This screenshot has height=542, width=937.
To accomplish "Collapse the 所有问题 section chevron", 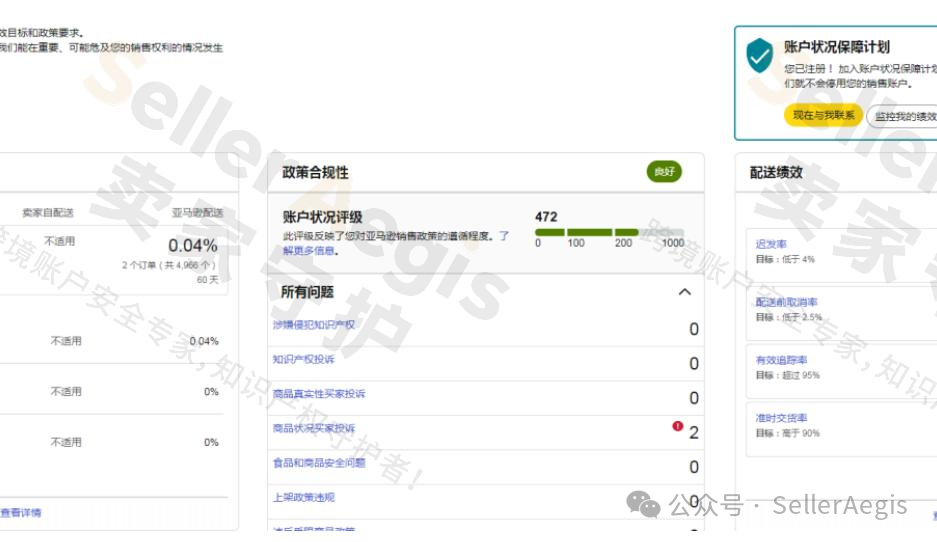I will 685,292.
